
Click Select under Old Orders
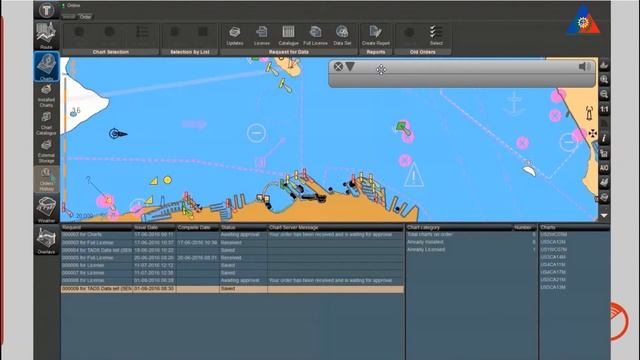point(436,36)
